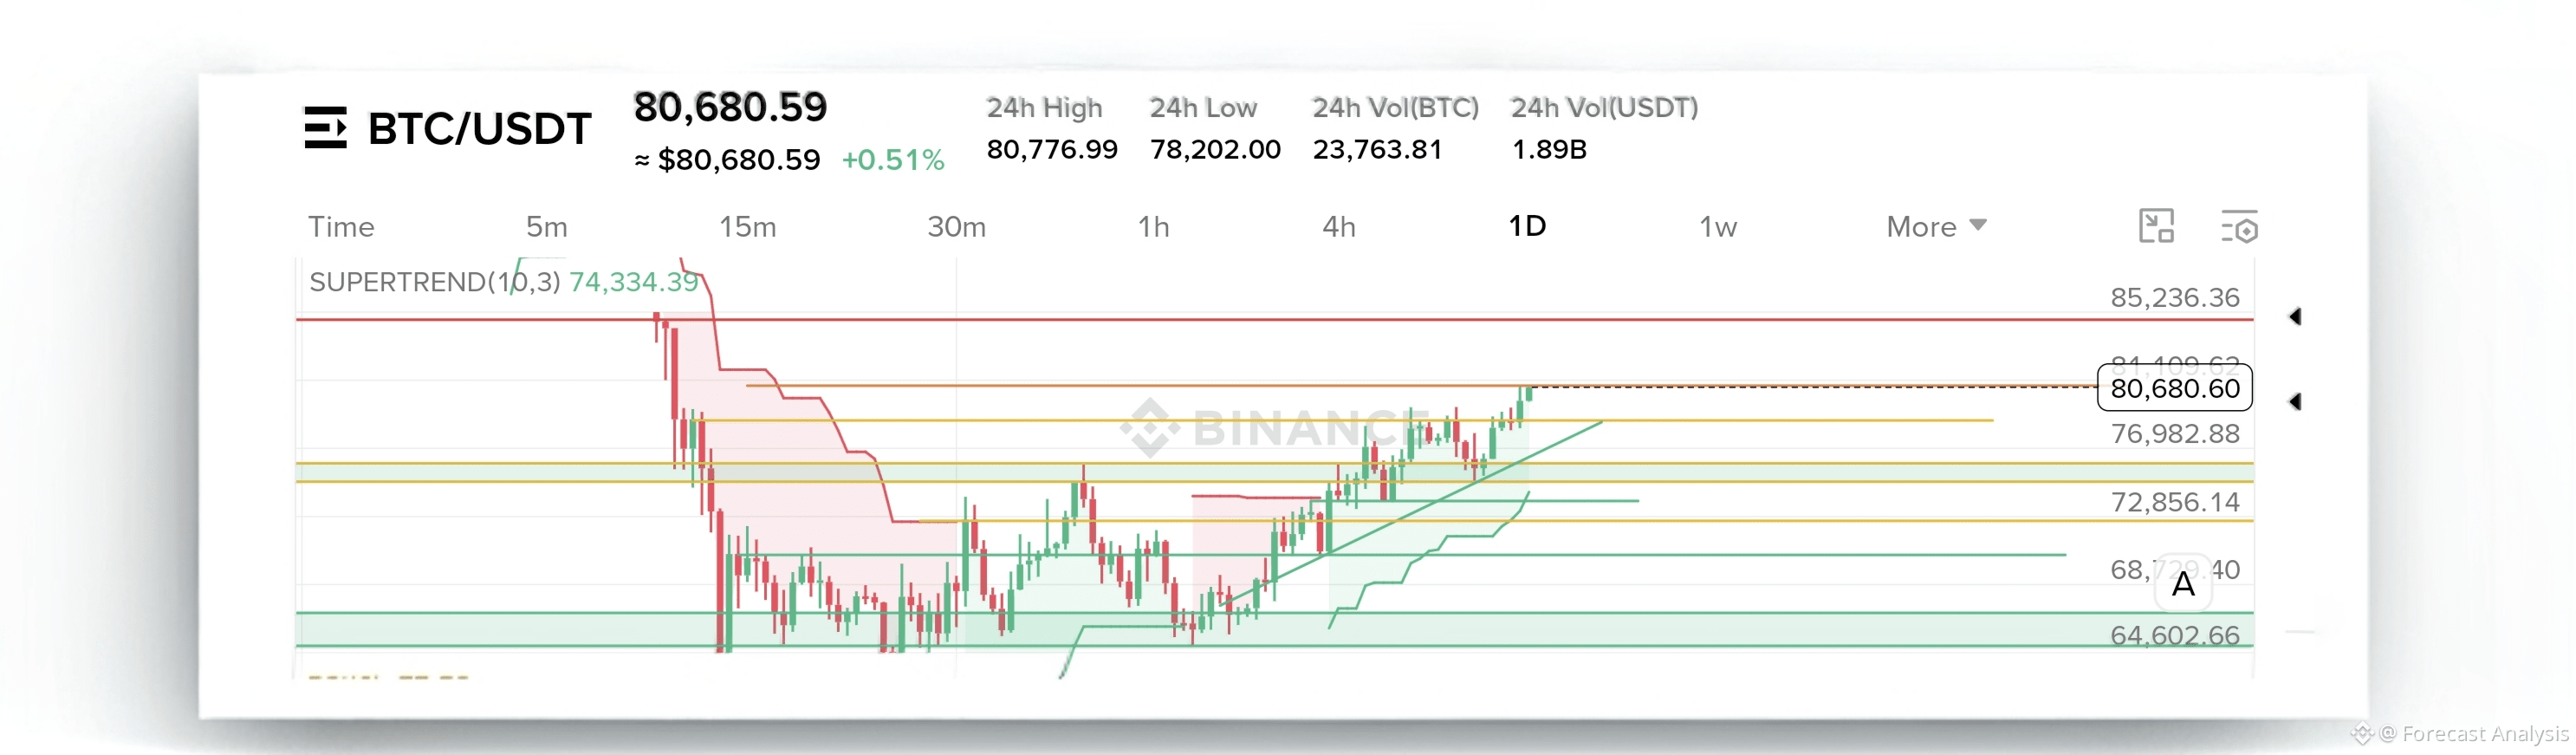Click the ≈ $80,680.59 USD equivalent

point(727,160)
